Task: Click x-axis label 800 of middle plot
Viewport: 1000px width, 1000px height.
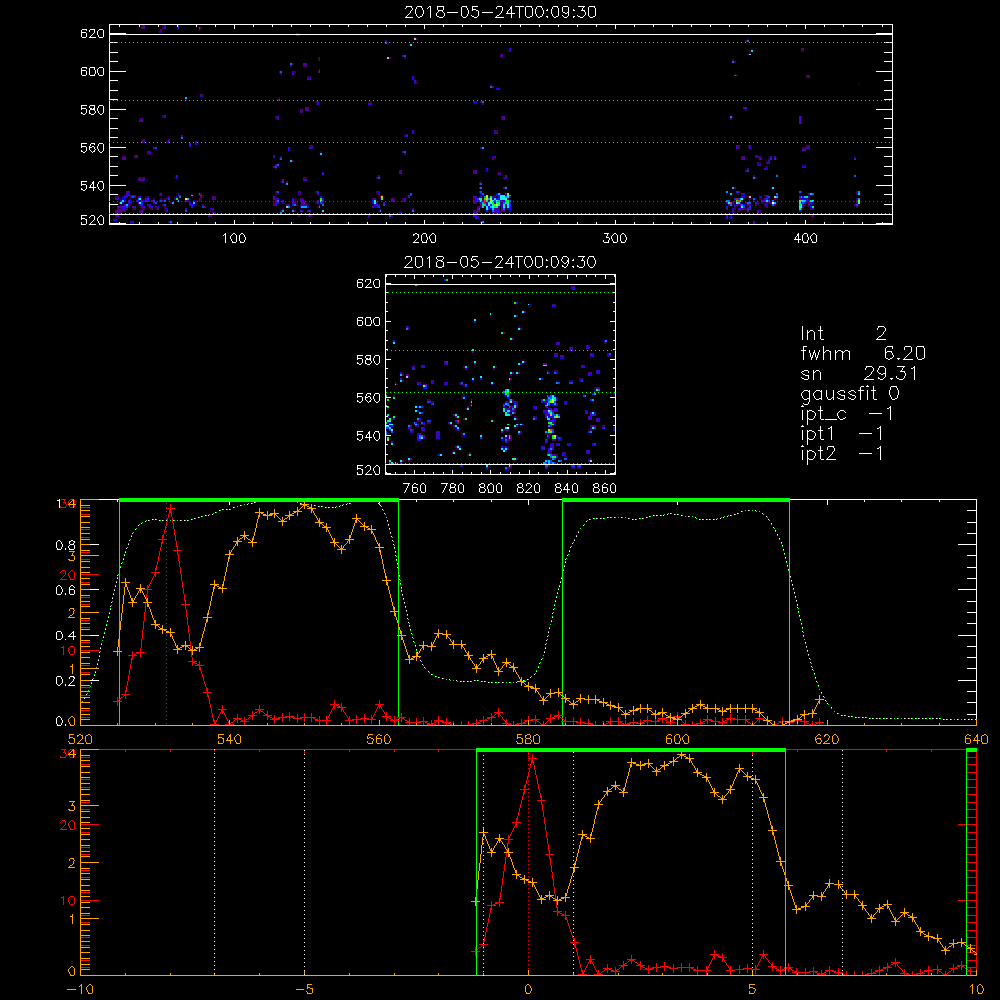Action: point(490,489)
